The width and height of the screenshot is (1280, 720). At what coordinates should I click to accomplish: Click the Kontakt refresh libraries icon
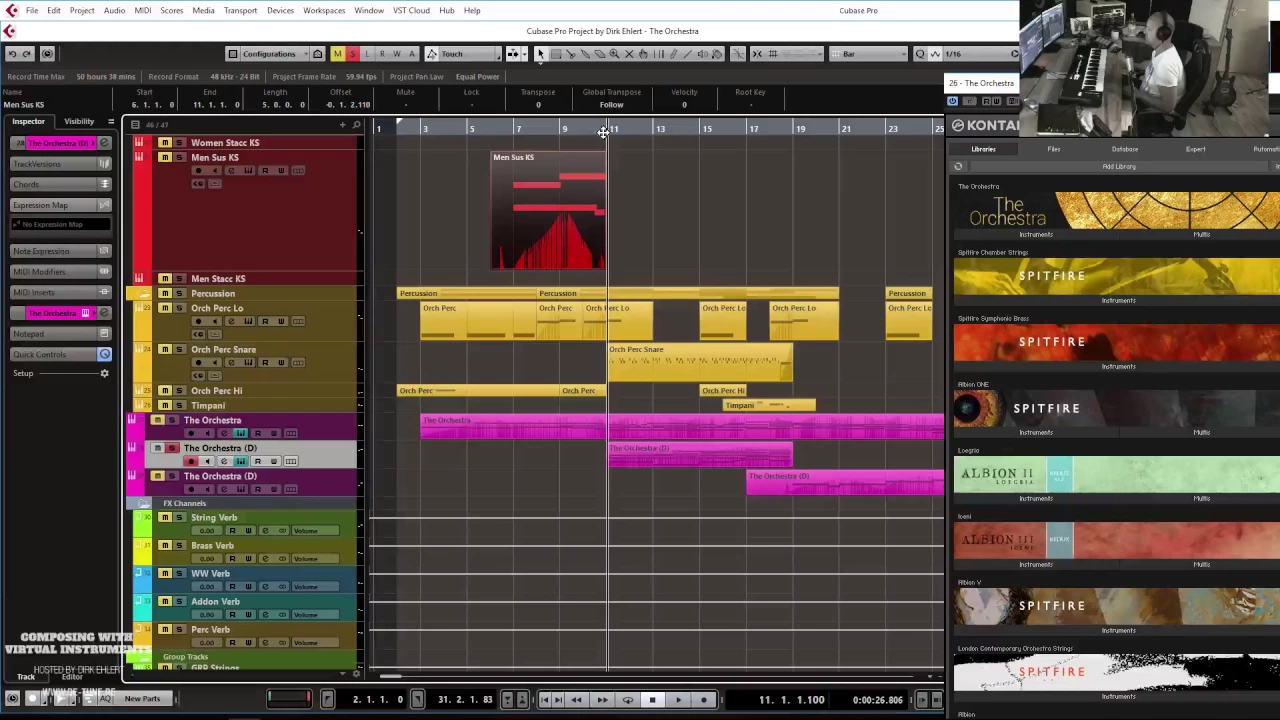click(x=958, y=167)
